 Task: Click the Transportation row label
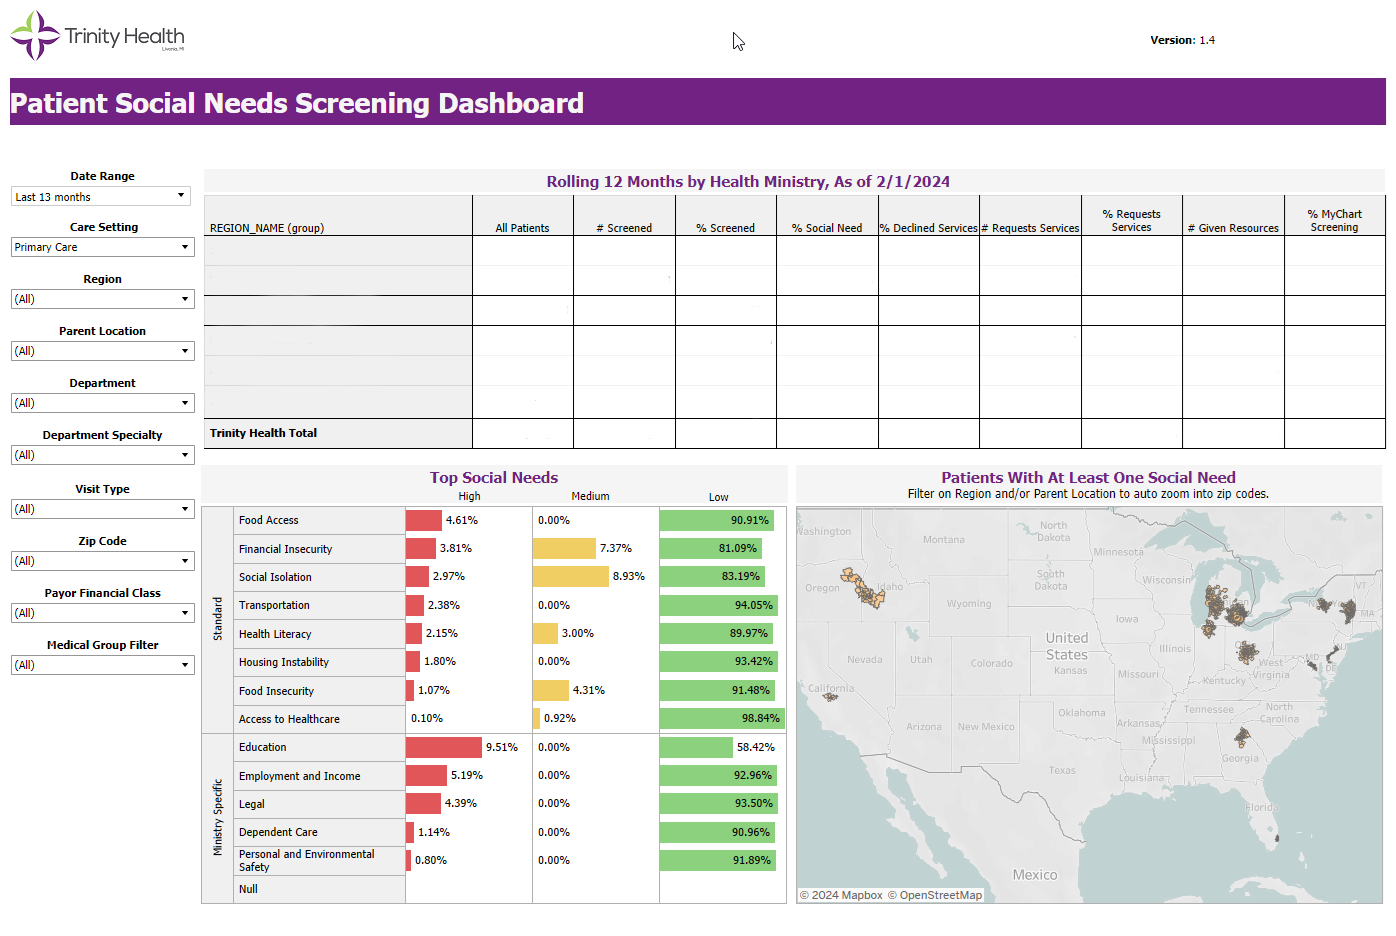point(274,605)
